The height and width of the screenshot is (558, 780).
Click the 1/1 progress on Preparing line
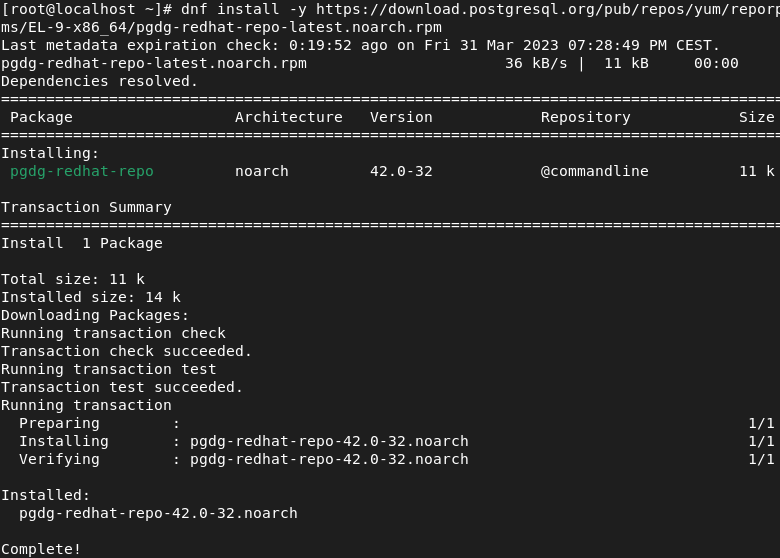761,423
